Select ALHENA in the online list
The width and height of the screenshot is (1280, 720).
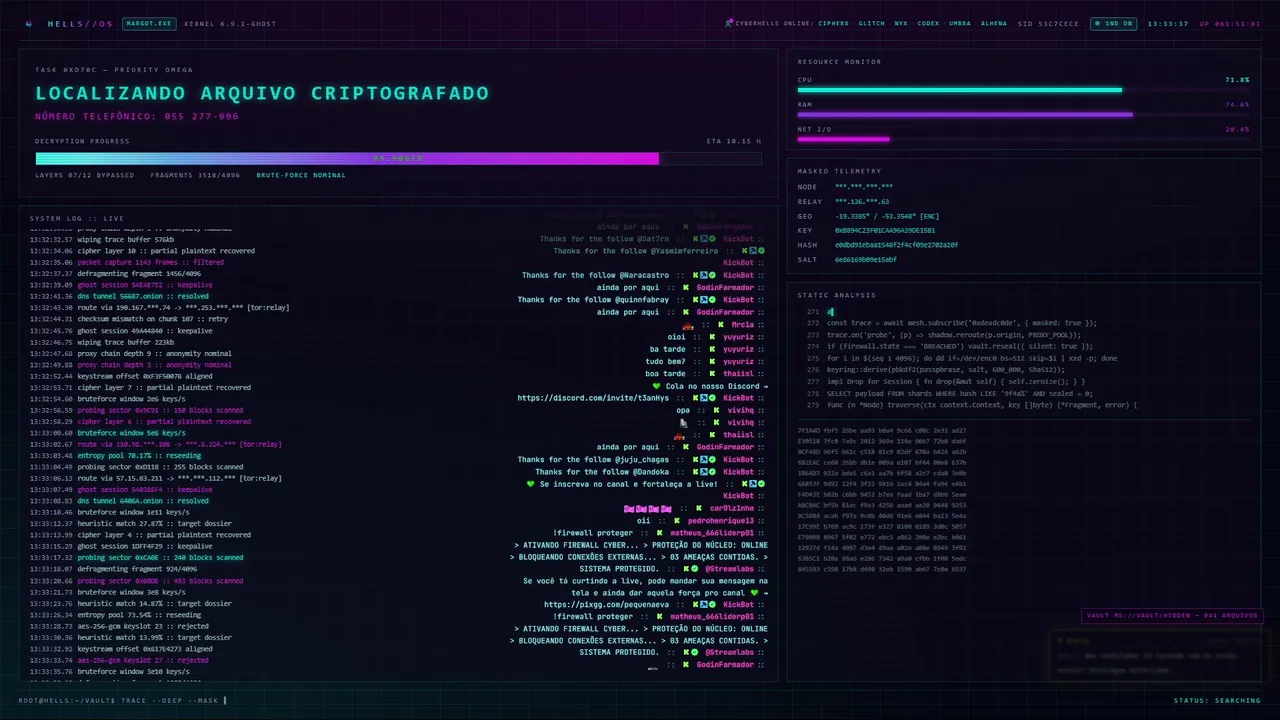point(994,23)
